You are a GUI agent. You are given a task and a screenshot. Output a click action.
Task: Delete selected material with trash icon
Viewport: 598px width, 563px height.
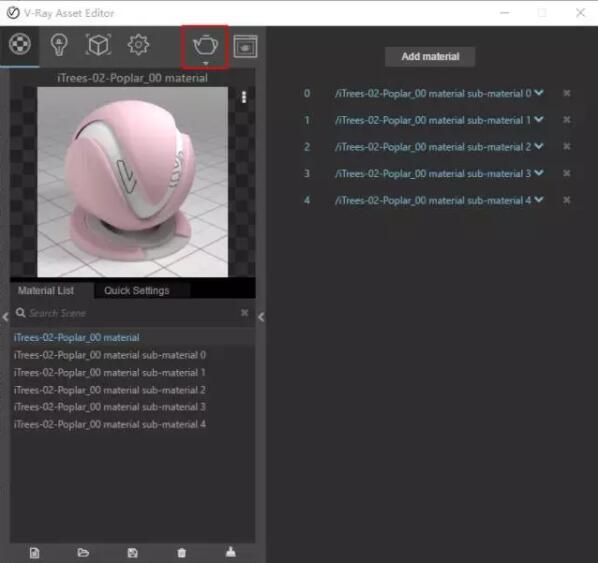(182, 553)
